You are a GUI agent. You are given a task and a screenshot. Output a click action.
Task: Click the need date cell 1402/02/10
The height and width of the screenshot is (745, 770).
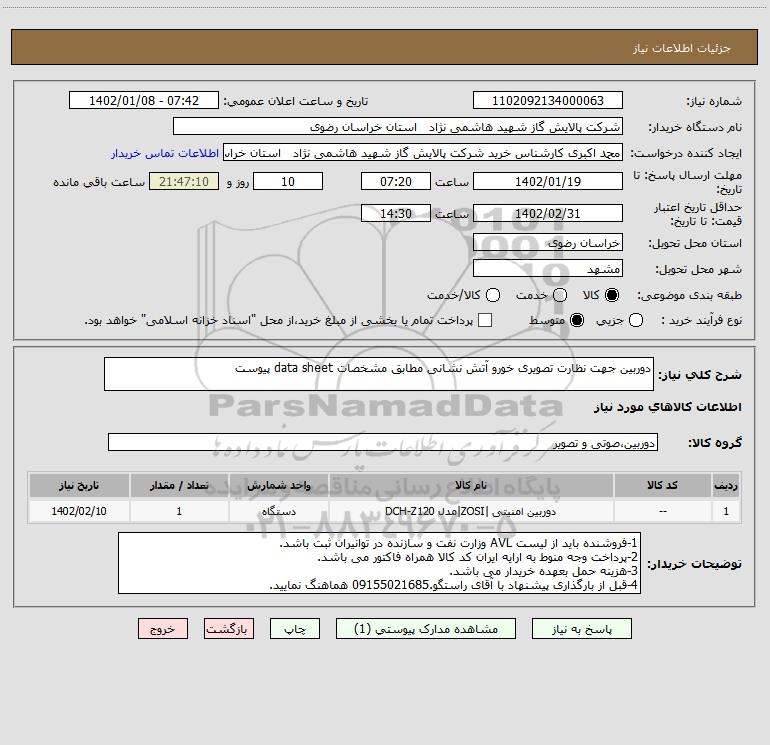(x=79, y=511)
